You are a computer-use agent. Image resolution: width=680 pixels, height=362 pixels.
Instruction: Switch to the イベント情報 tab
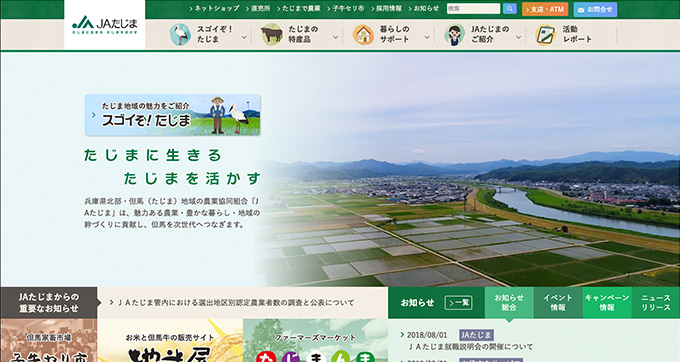point(558,303)
